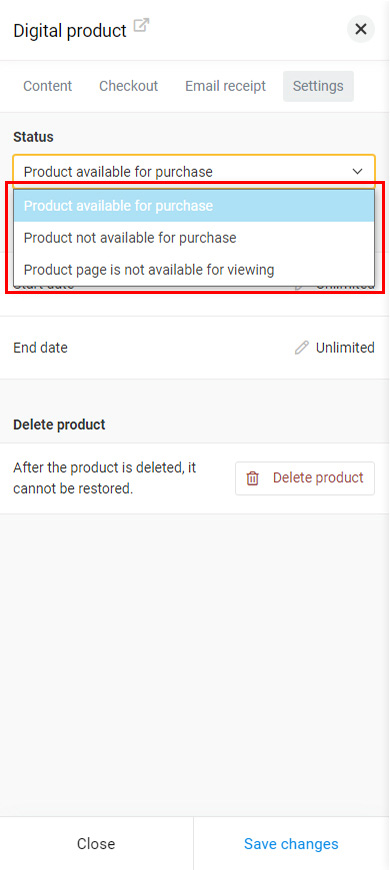Click the pencil edit icon for End date
The height and width of the screenshot is (870, 390).
coord(301,348)
